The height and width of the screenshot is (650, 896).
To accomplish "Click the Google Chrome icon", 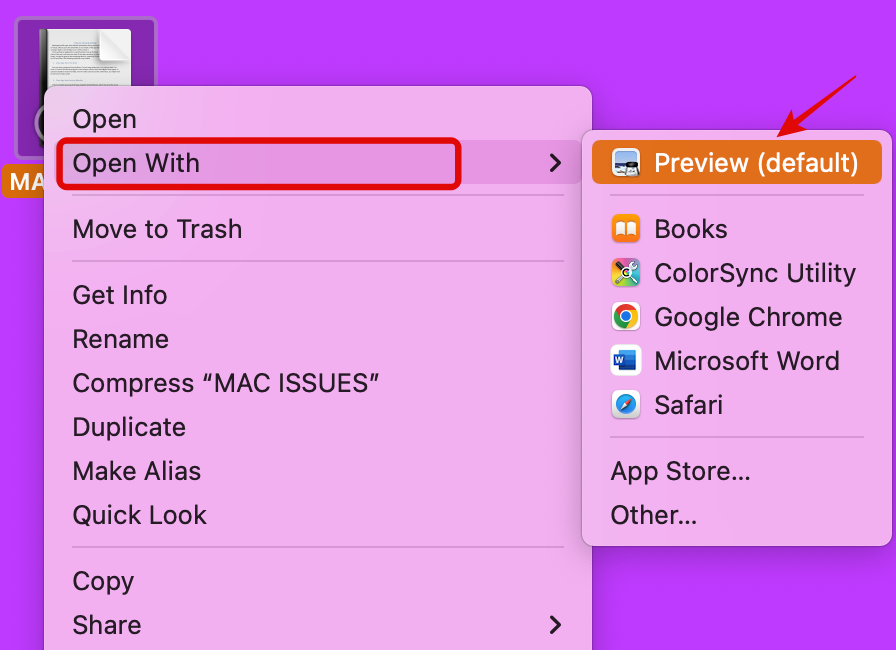I will click(x=626, y=317).
